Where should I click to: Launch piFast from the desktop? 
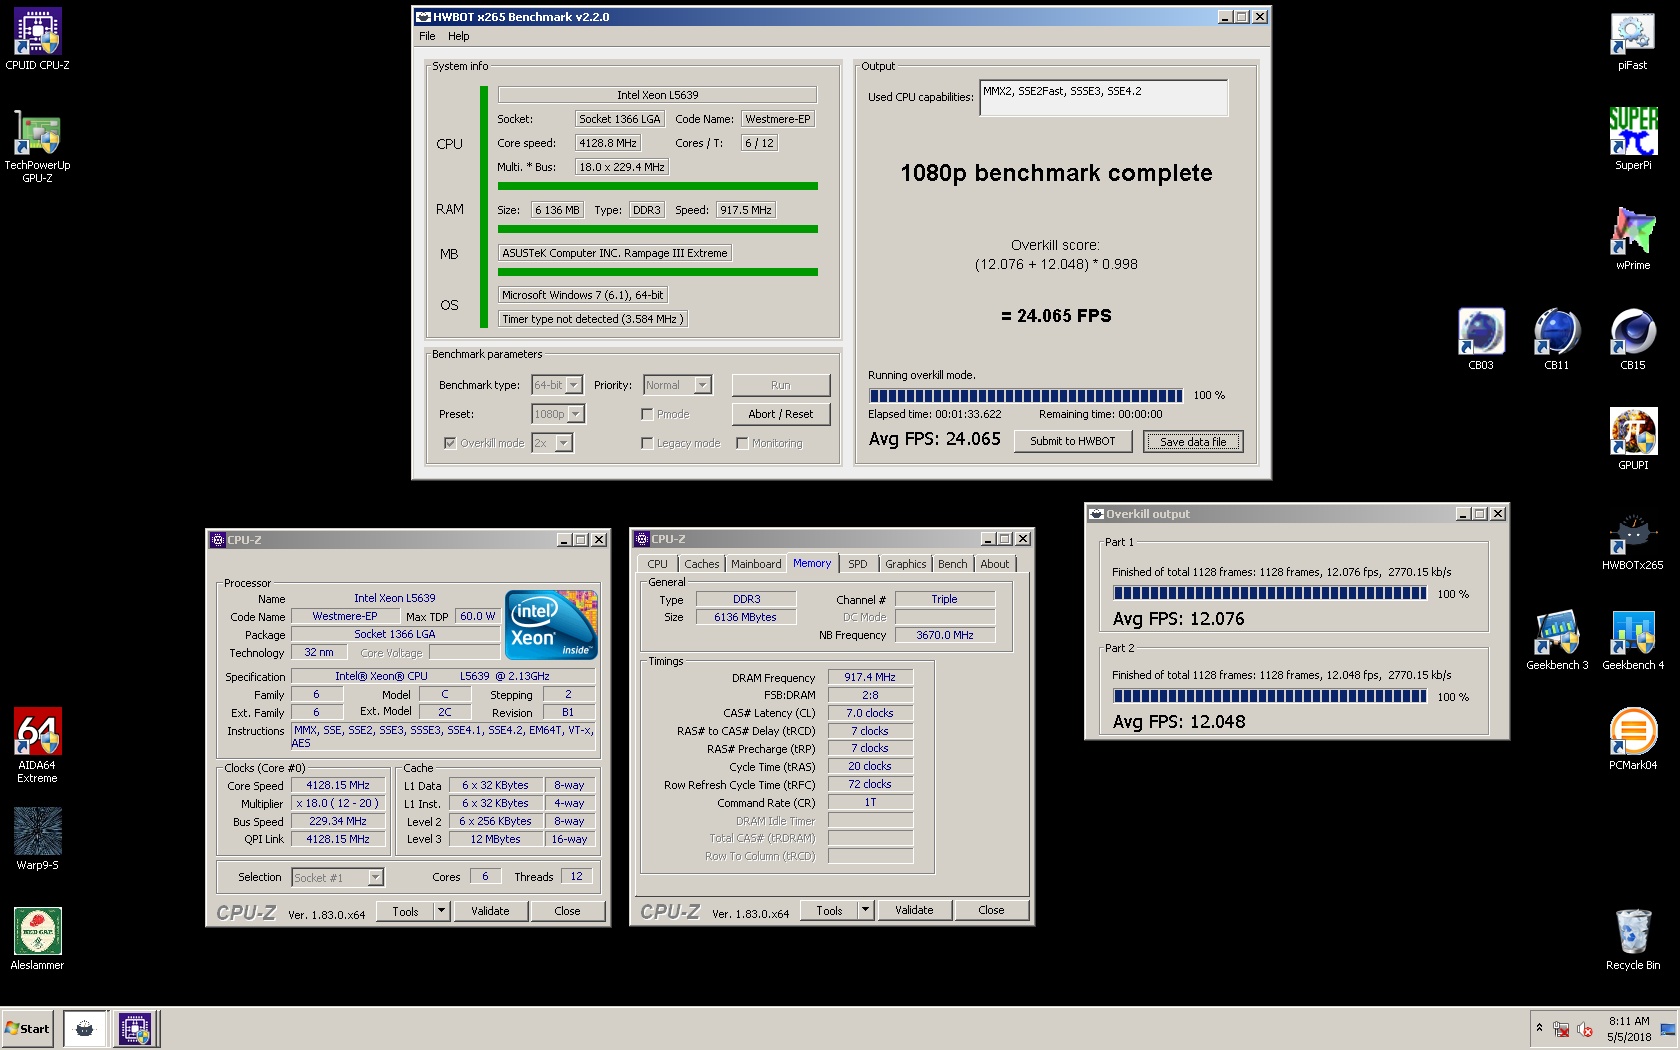(1632, 40)
